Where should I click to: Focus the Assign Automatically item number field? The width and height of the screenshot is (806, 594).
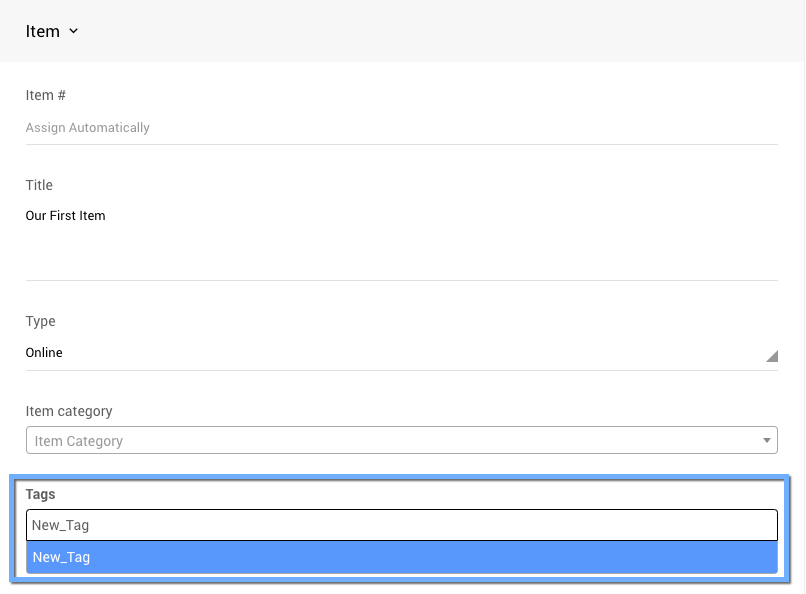pos(400,128)
